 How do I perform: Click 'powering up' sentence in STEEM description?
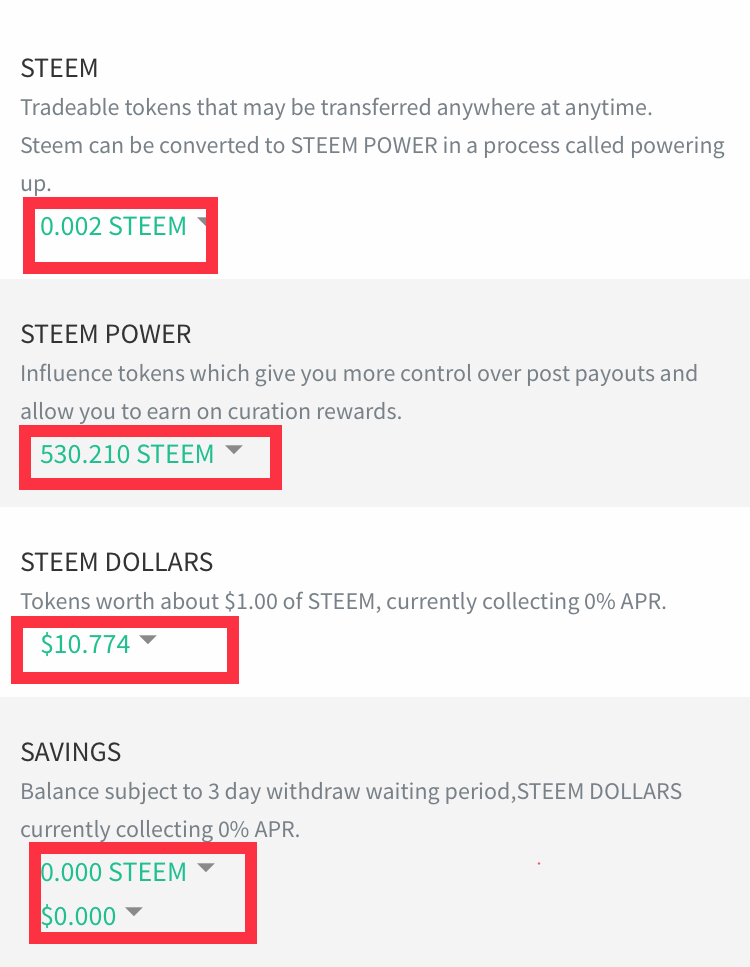pos(373,165)
